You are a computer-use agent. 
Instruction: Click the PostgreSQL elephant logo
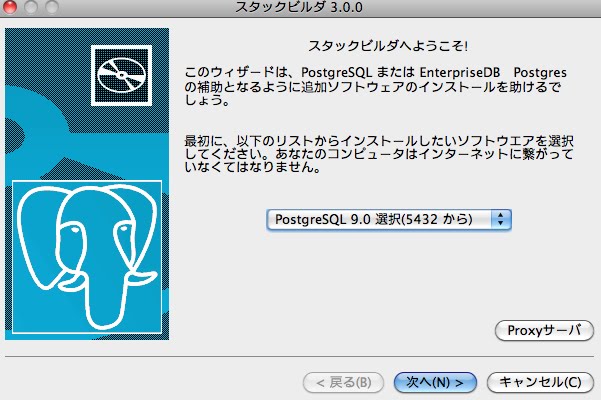point(87,257)
